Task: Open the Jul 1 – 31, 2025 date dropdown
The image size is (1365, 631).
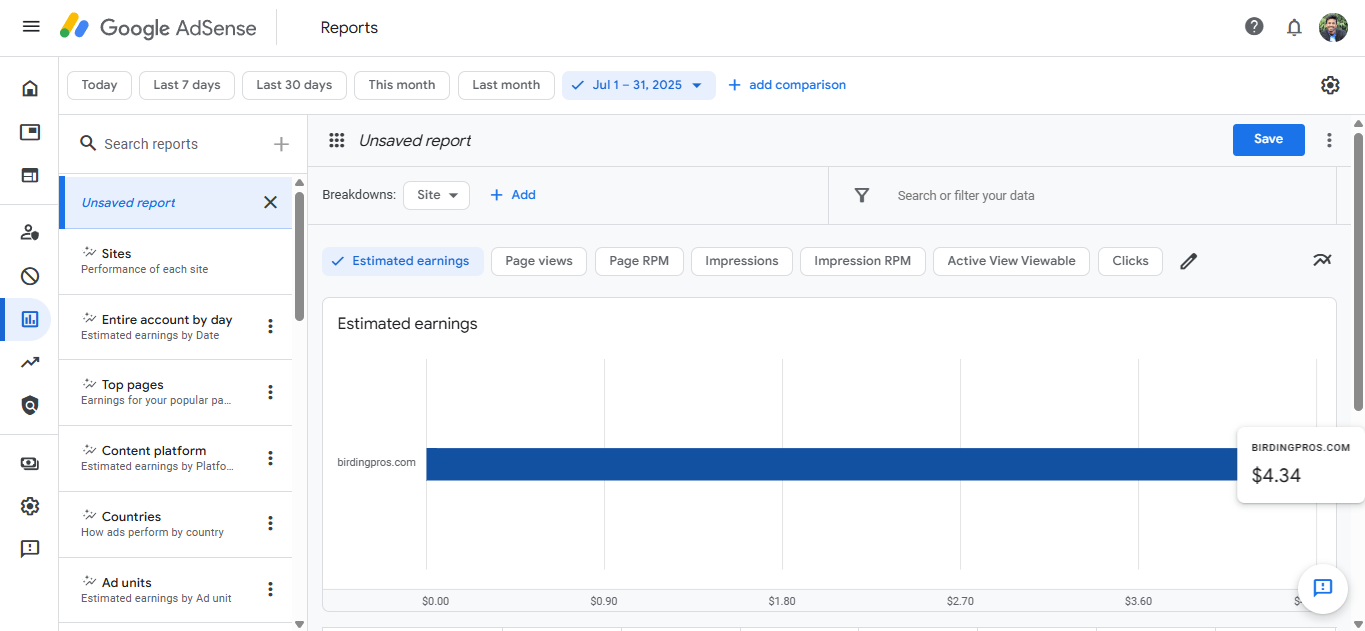Action: pyautogui.click(x=639, y=85)
